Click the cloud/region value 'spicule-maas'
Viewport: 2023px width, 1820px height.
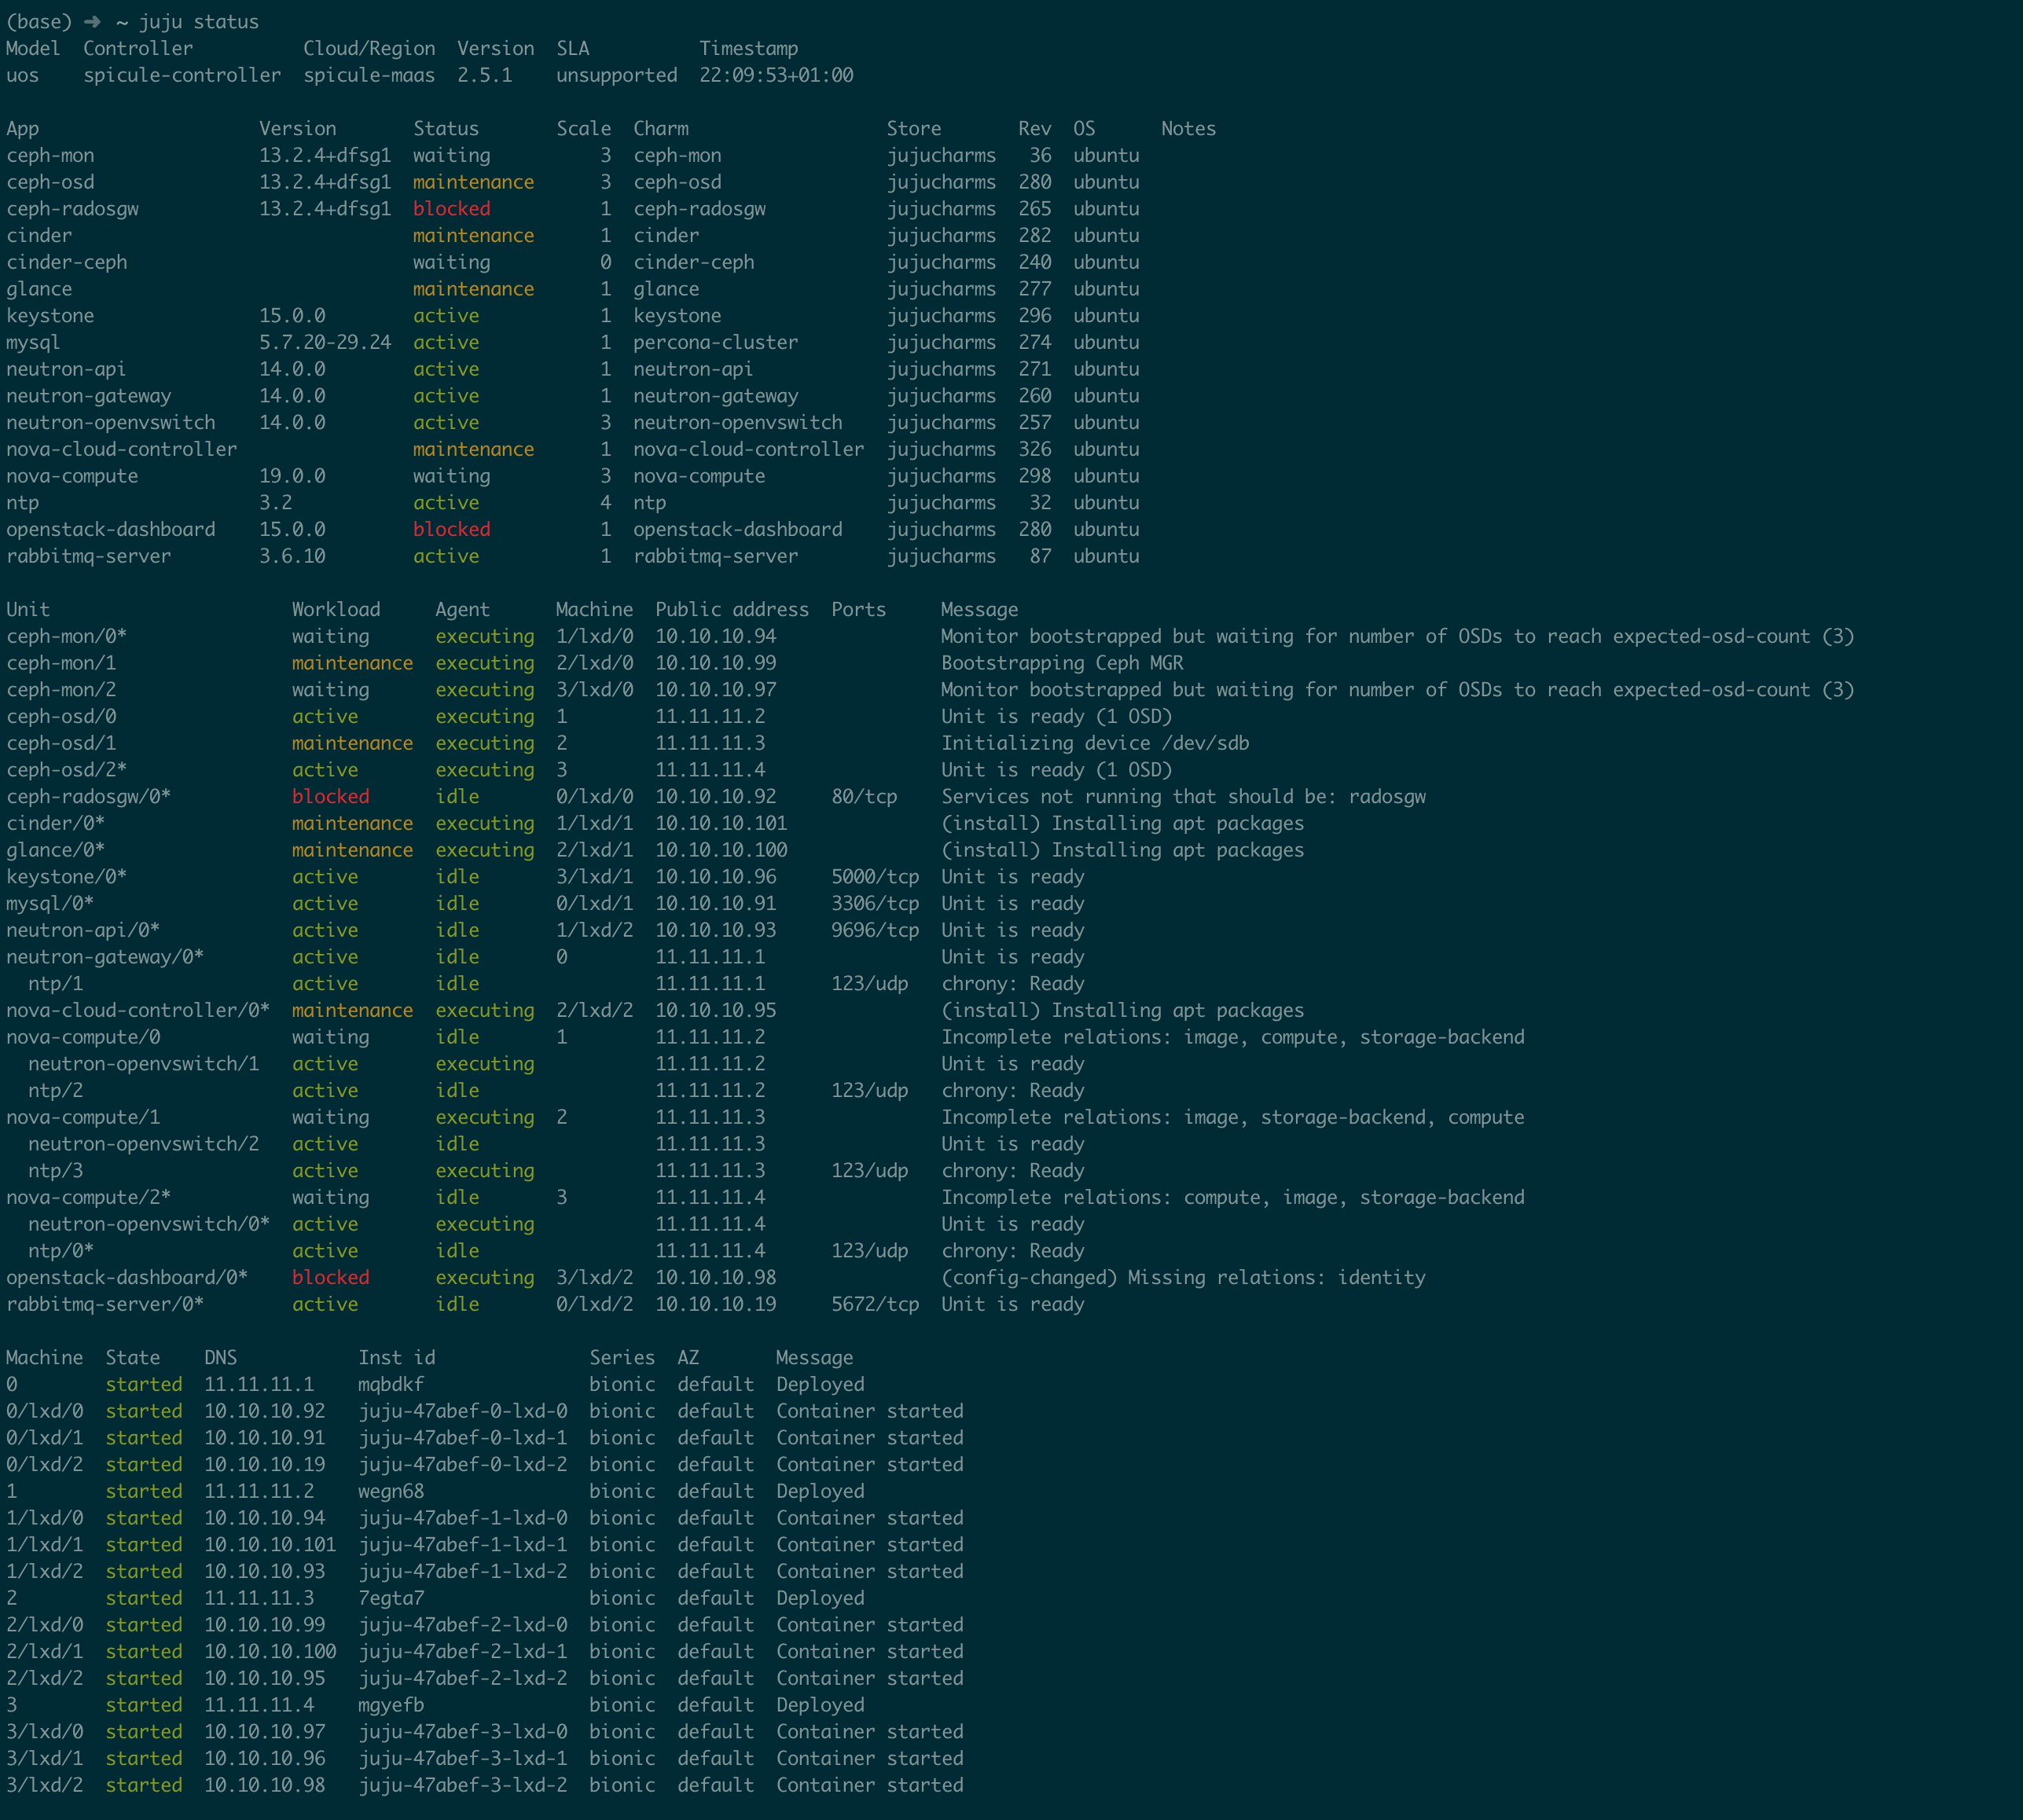tap(369, 75)
